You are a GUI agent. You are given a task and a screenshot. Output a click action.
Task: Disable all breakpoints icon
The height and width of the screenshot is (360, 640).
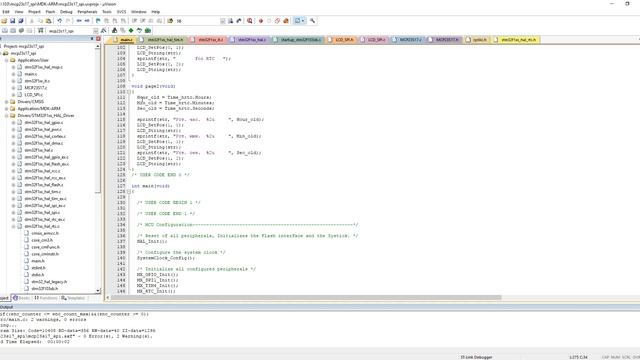click(277, 21)
